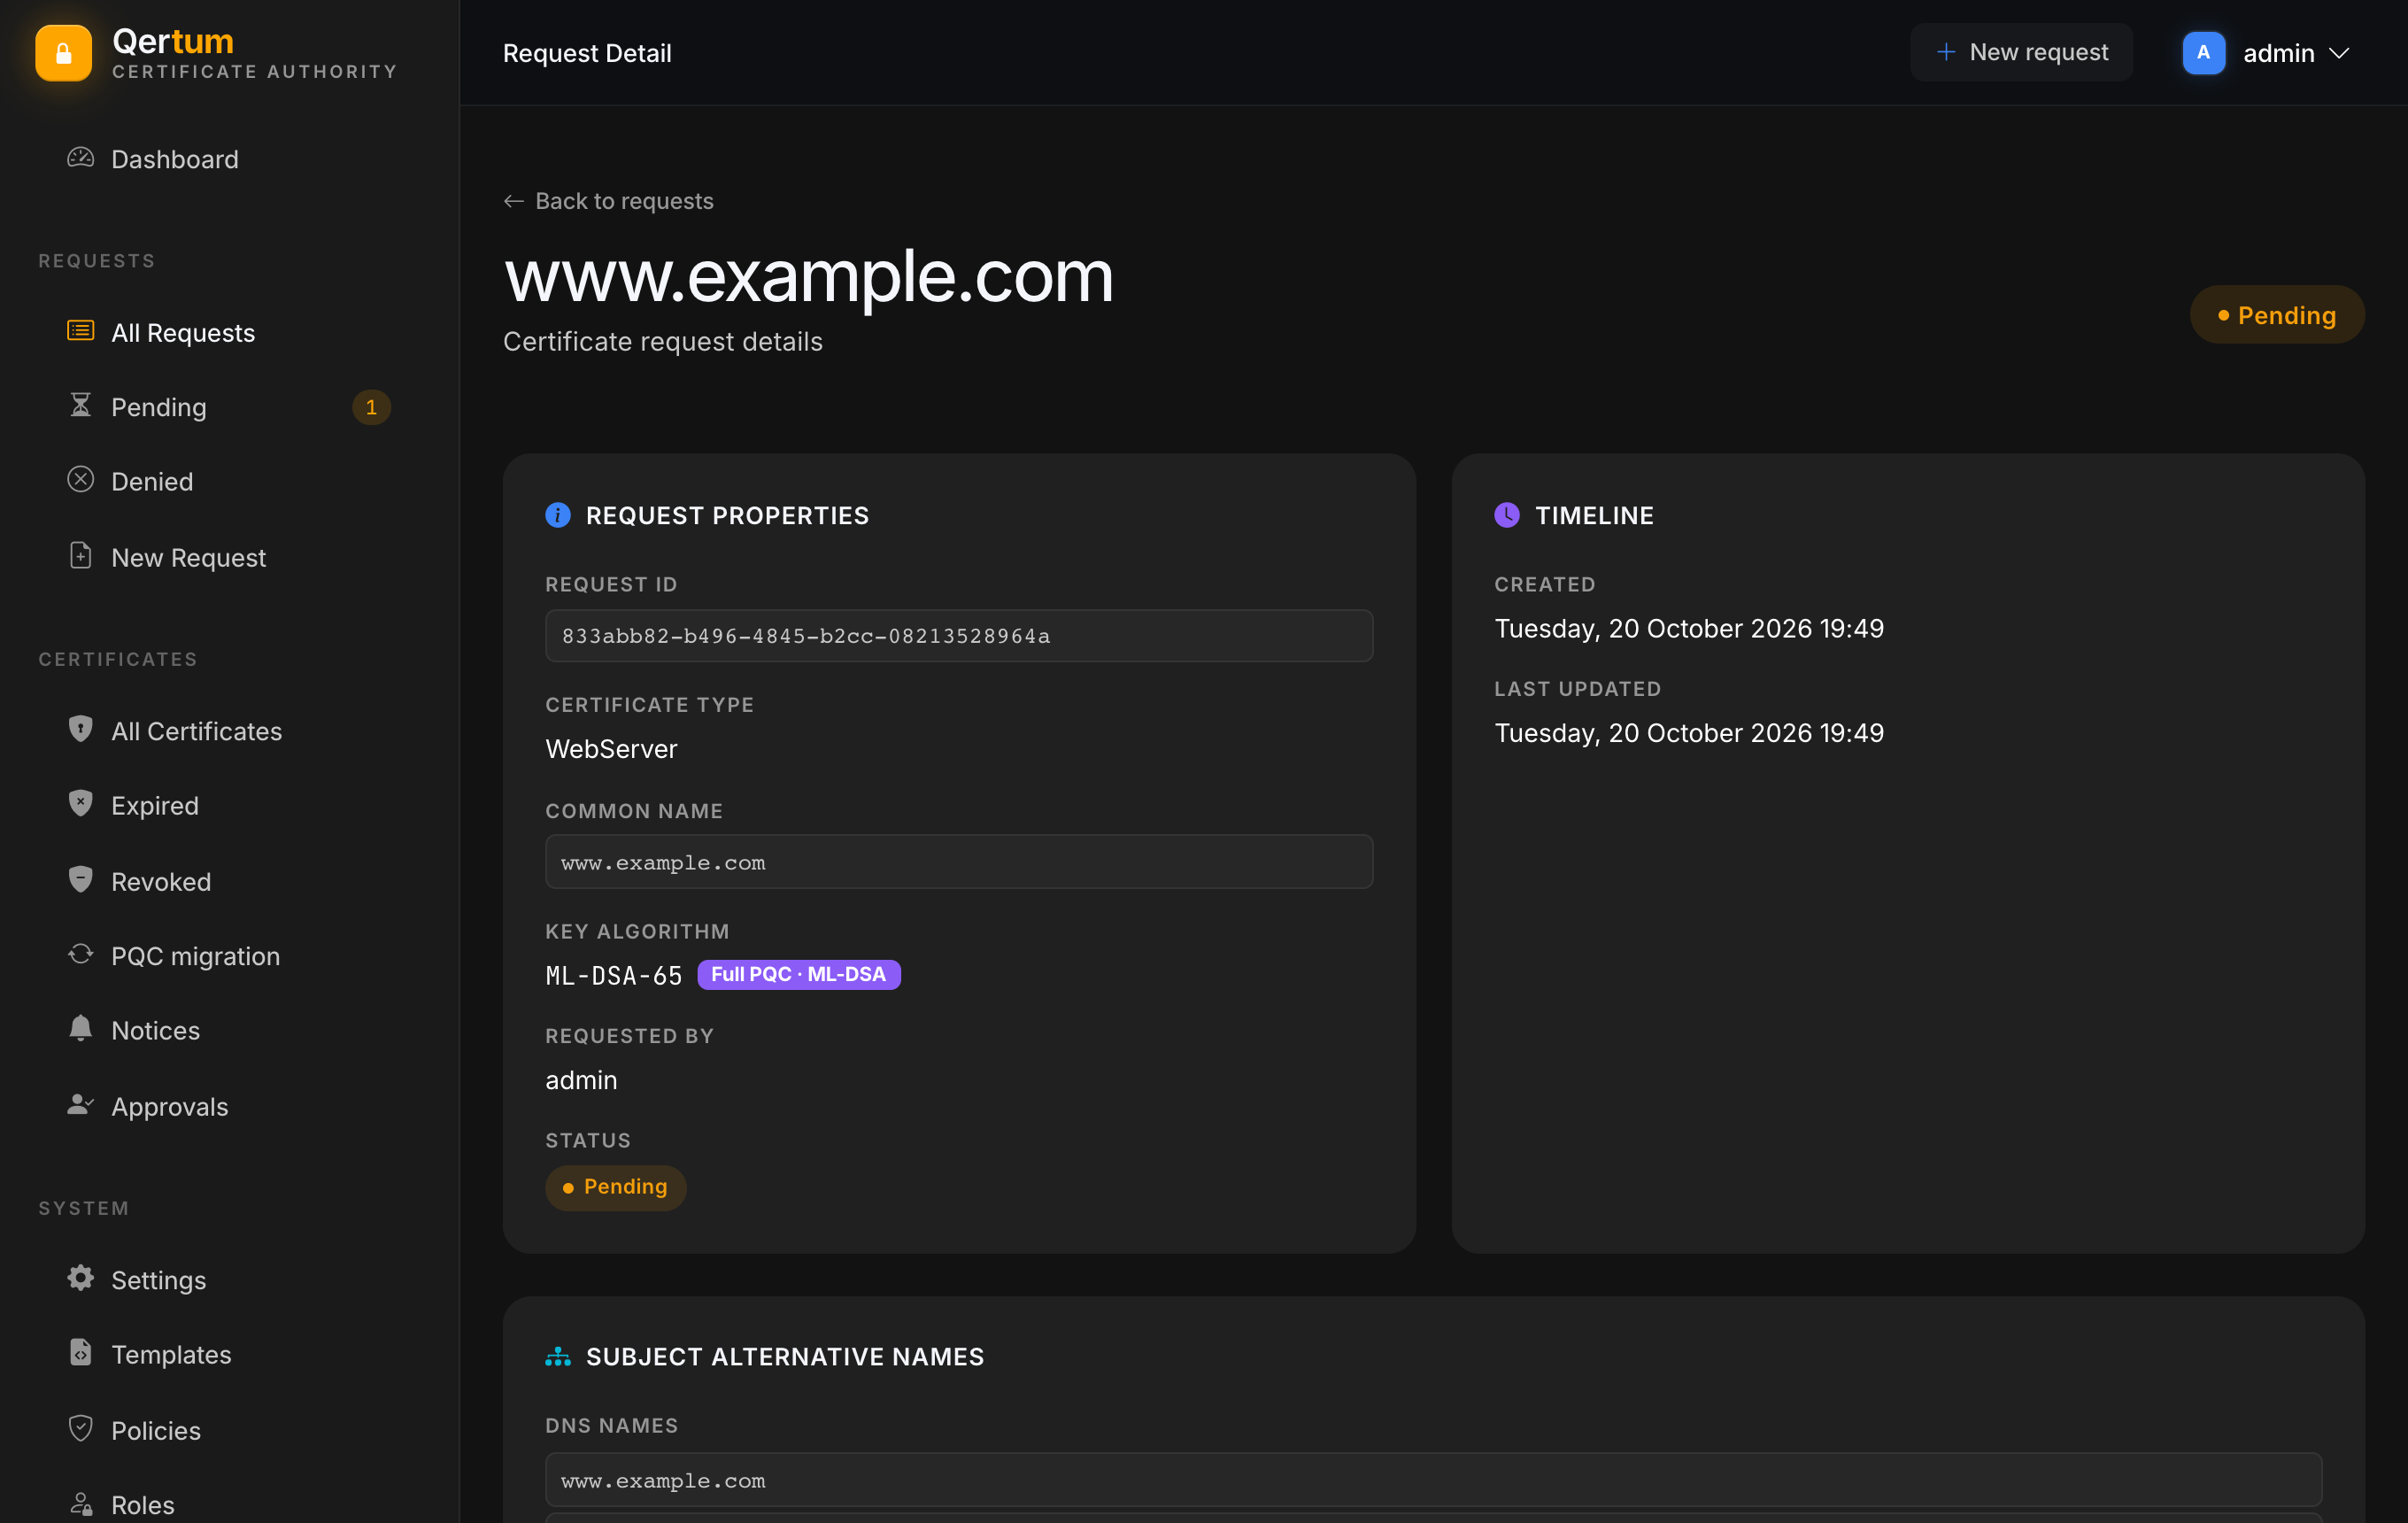Click the Timeline clock icon
Viewport: 2408px width, 1523px height.
pos(1507,515)
